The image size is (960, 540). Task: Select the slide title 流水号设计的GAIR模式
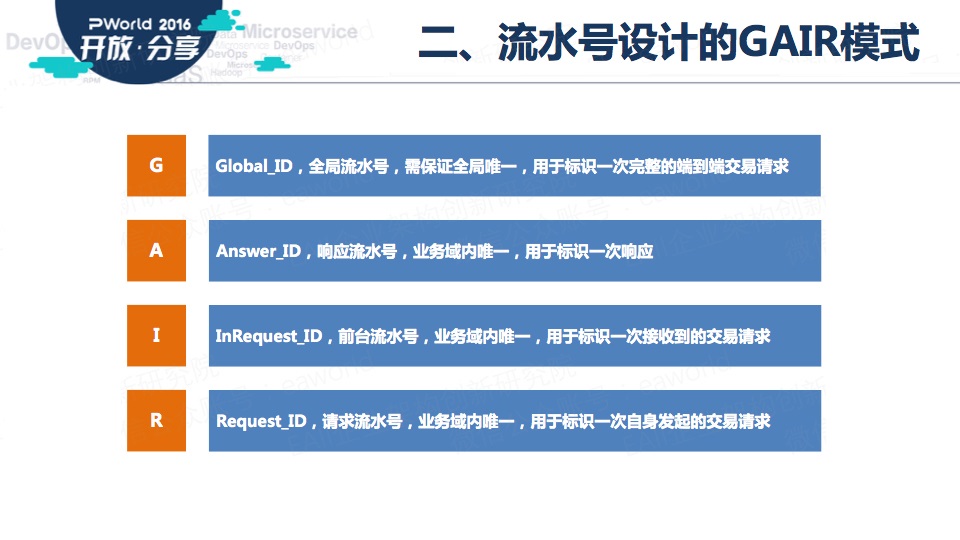coord(668,43)
